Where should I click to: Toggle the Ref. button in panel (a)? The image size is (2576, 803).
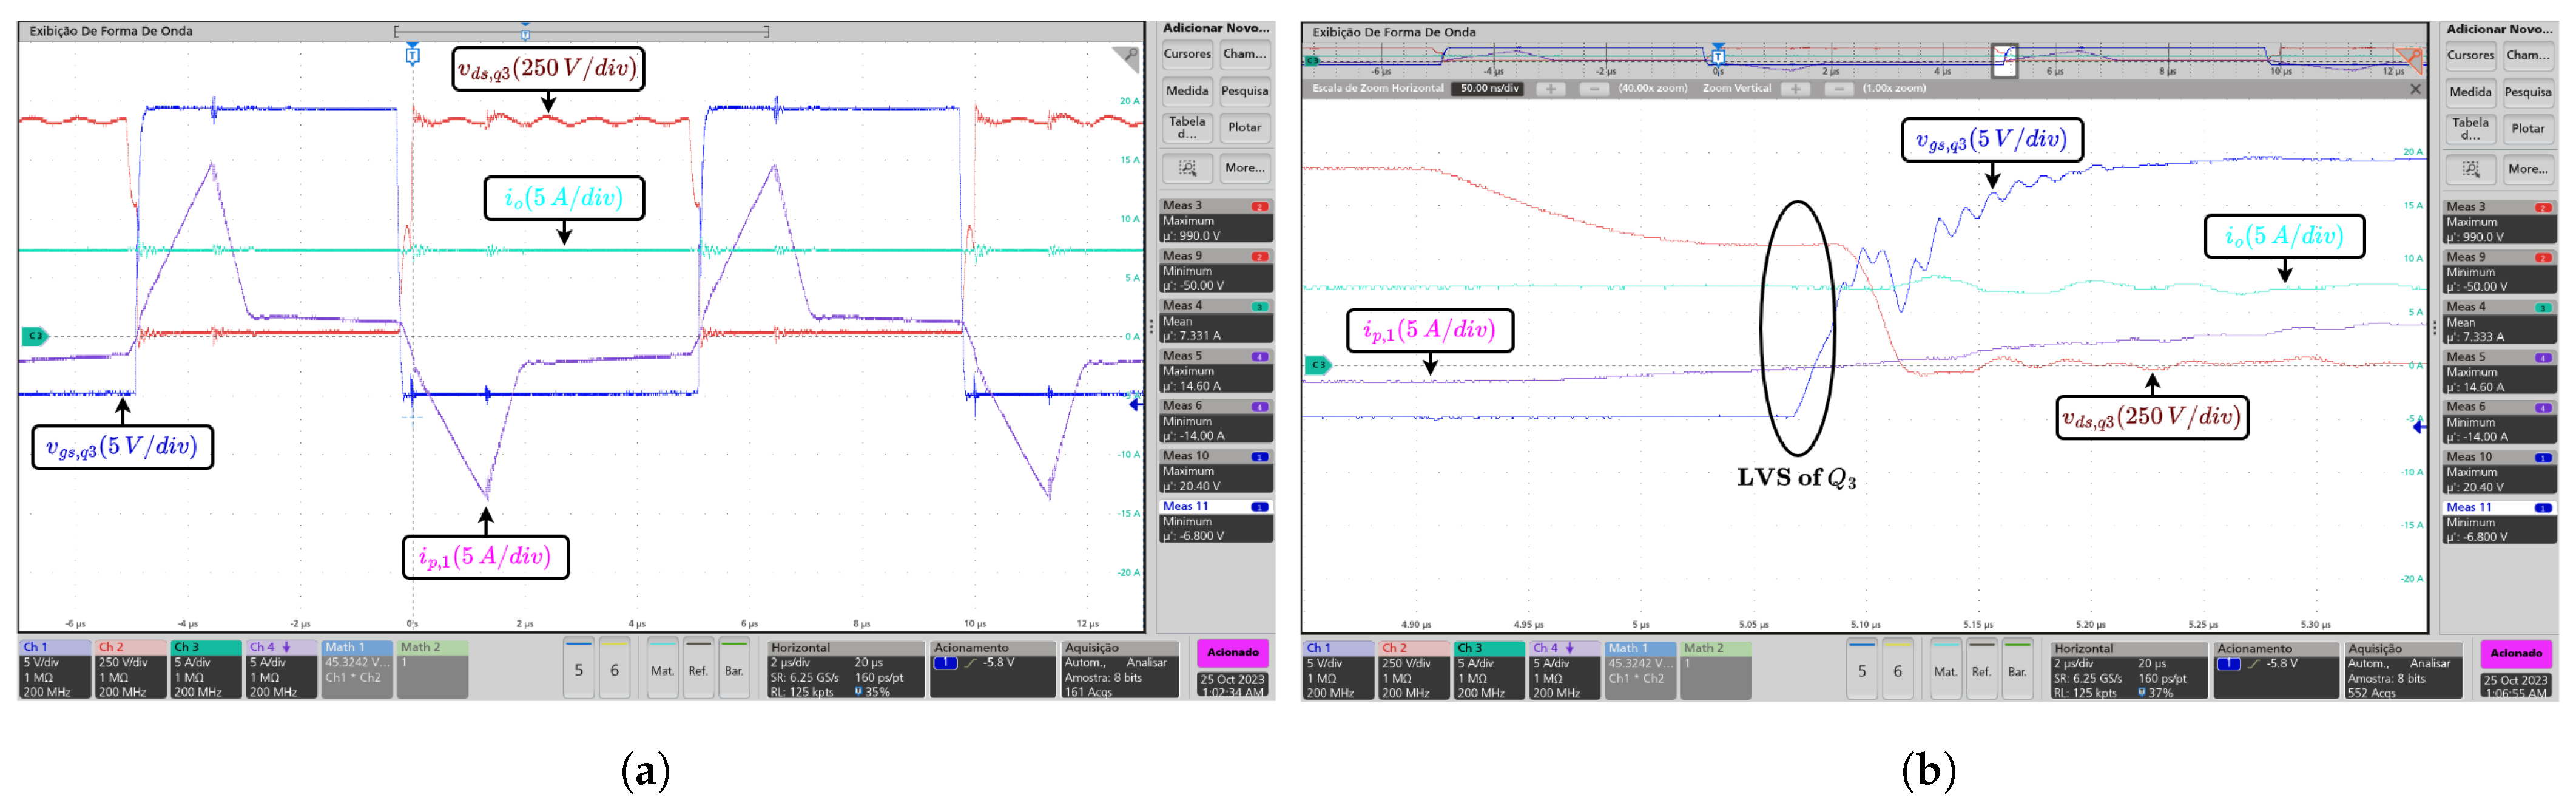pos(698,669)
